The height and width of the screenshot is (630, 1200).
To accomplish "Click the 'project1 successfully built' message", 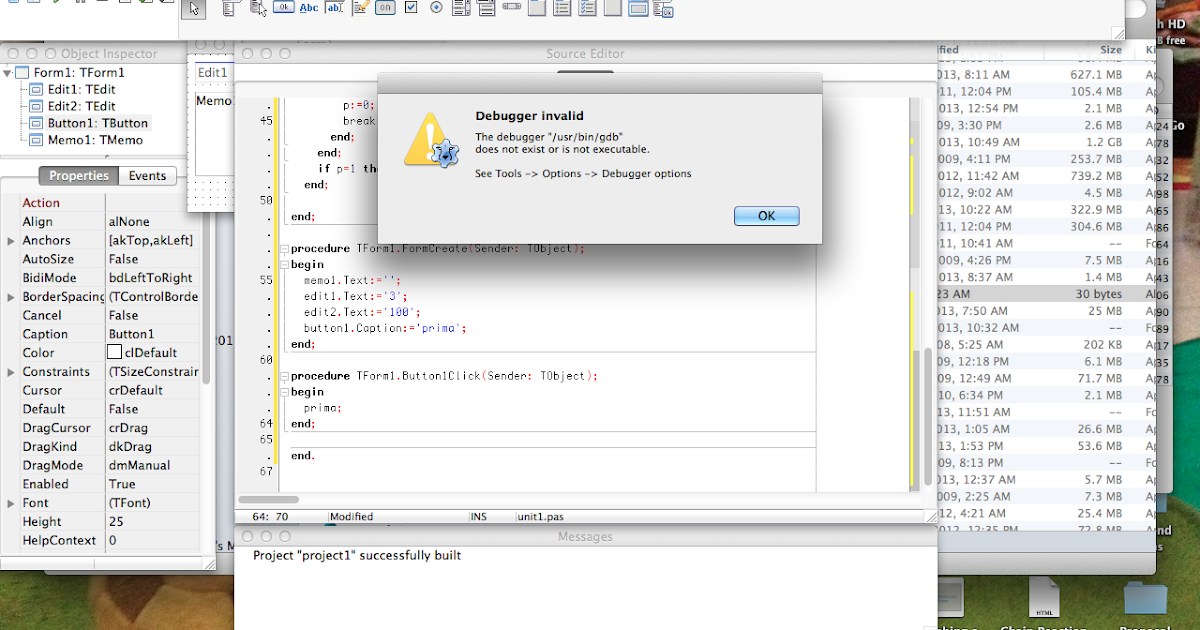I will 357,555.
